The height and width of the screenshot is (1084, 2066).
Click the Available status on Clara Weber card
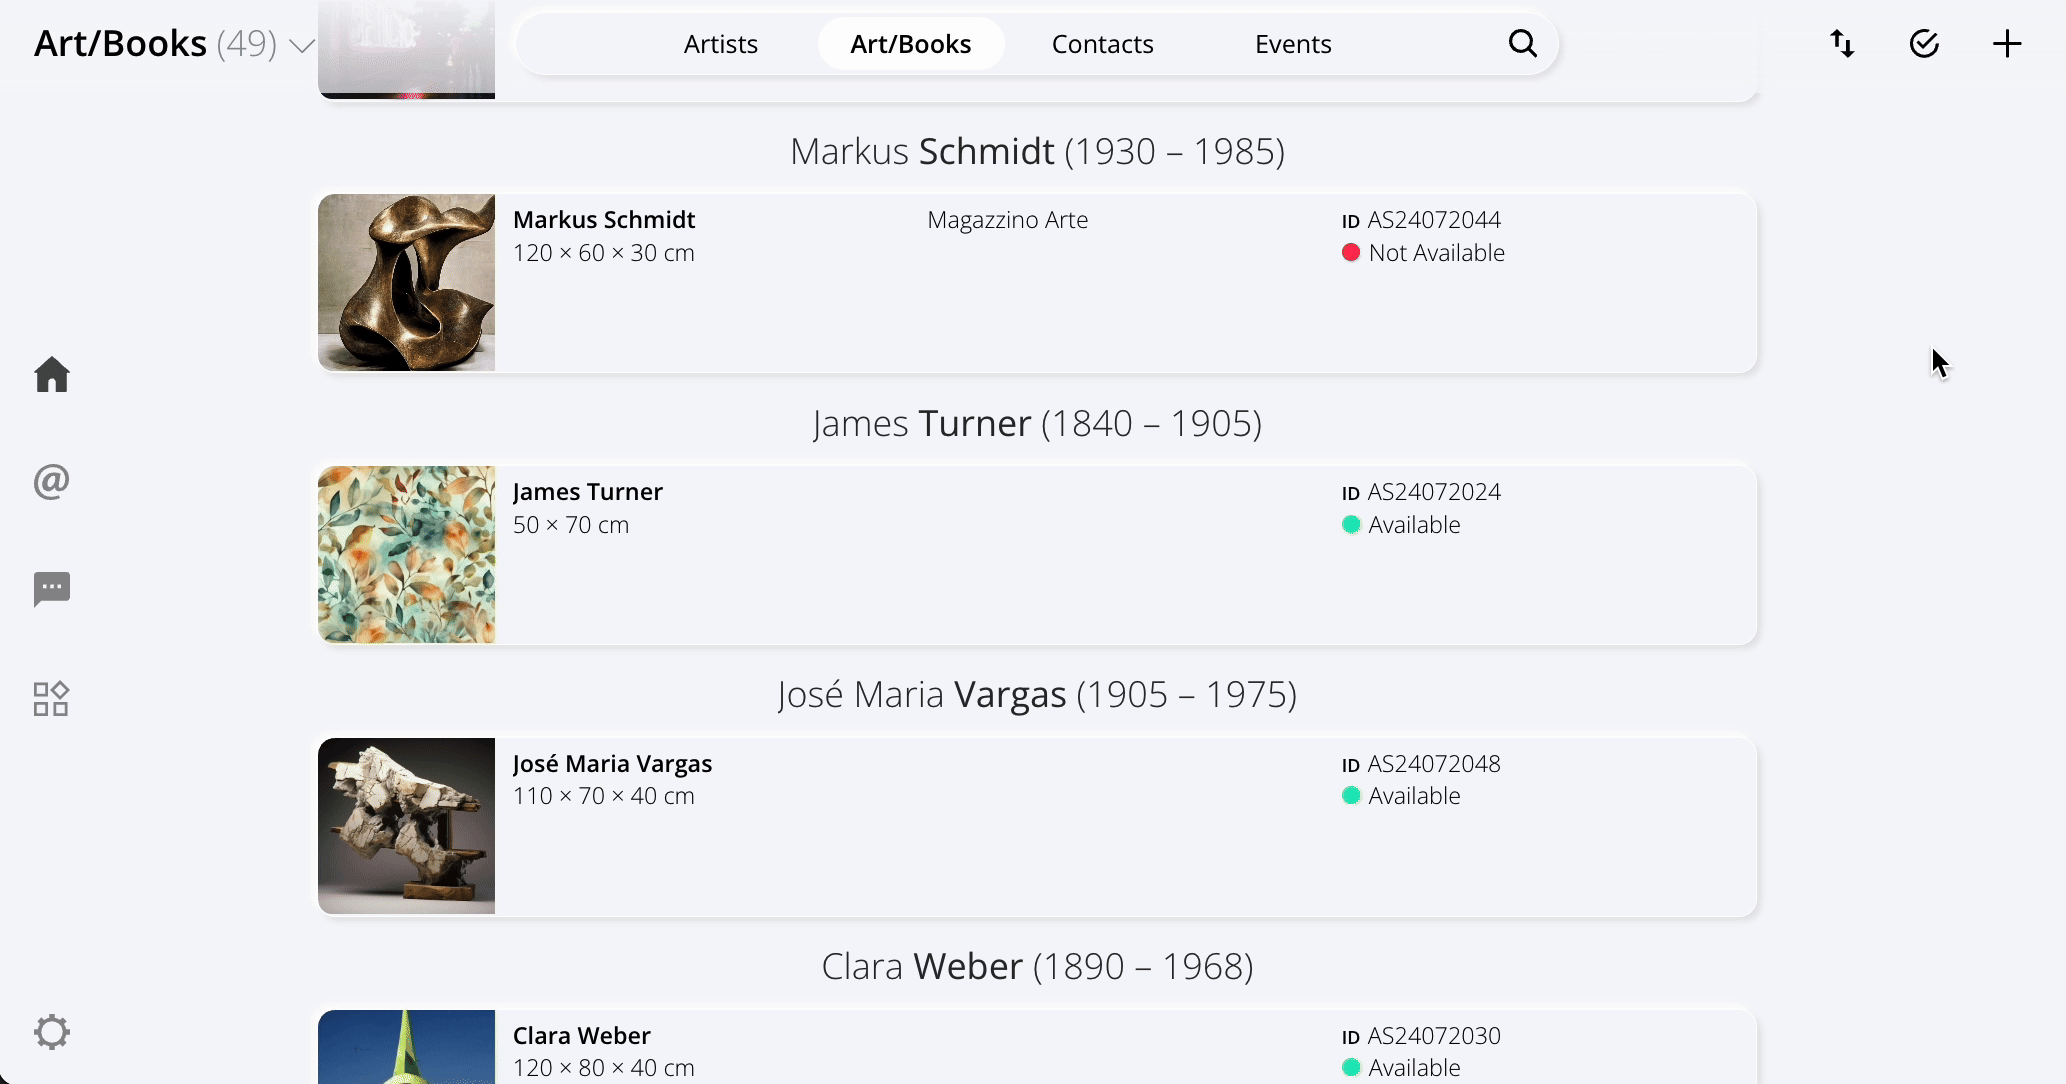pos(1415,1068)
